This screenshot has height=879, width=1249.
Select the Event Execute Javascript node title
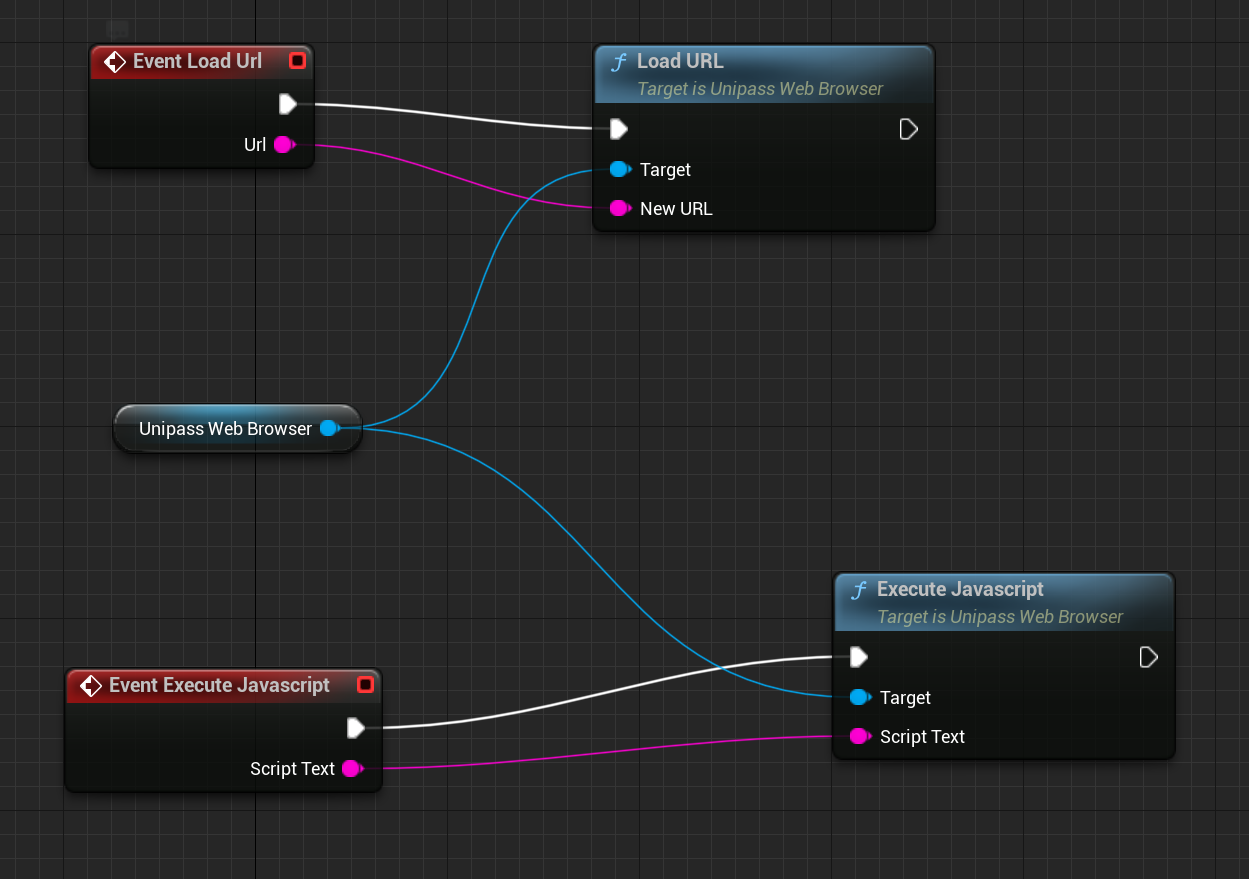pyautogui.click(x=219, y=685)
